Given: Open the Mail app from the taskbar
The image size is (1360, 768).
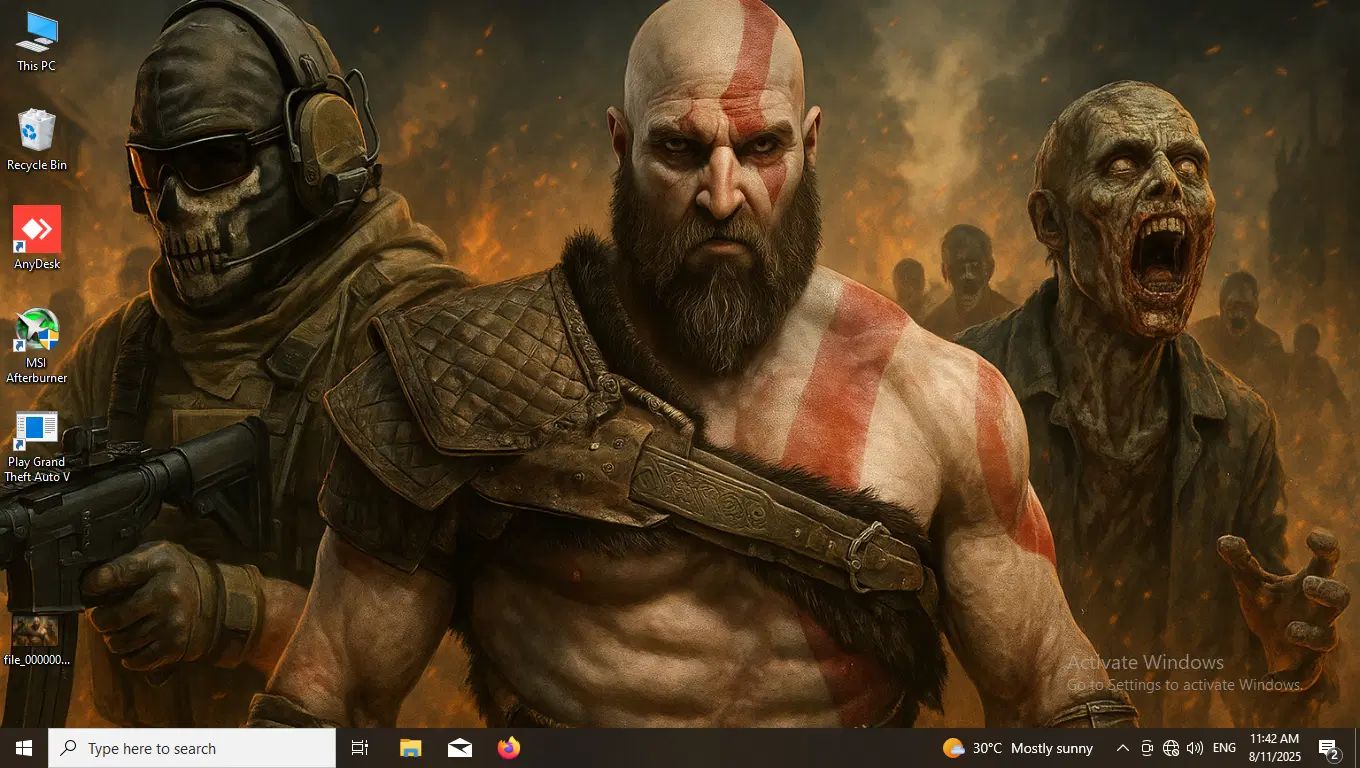Looking at the screenshot, I should (460, 748).
